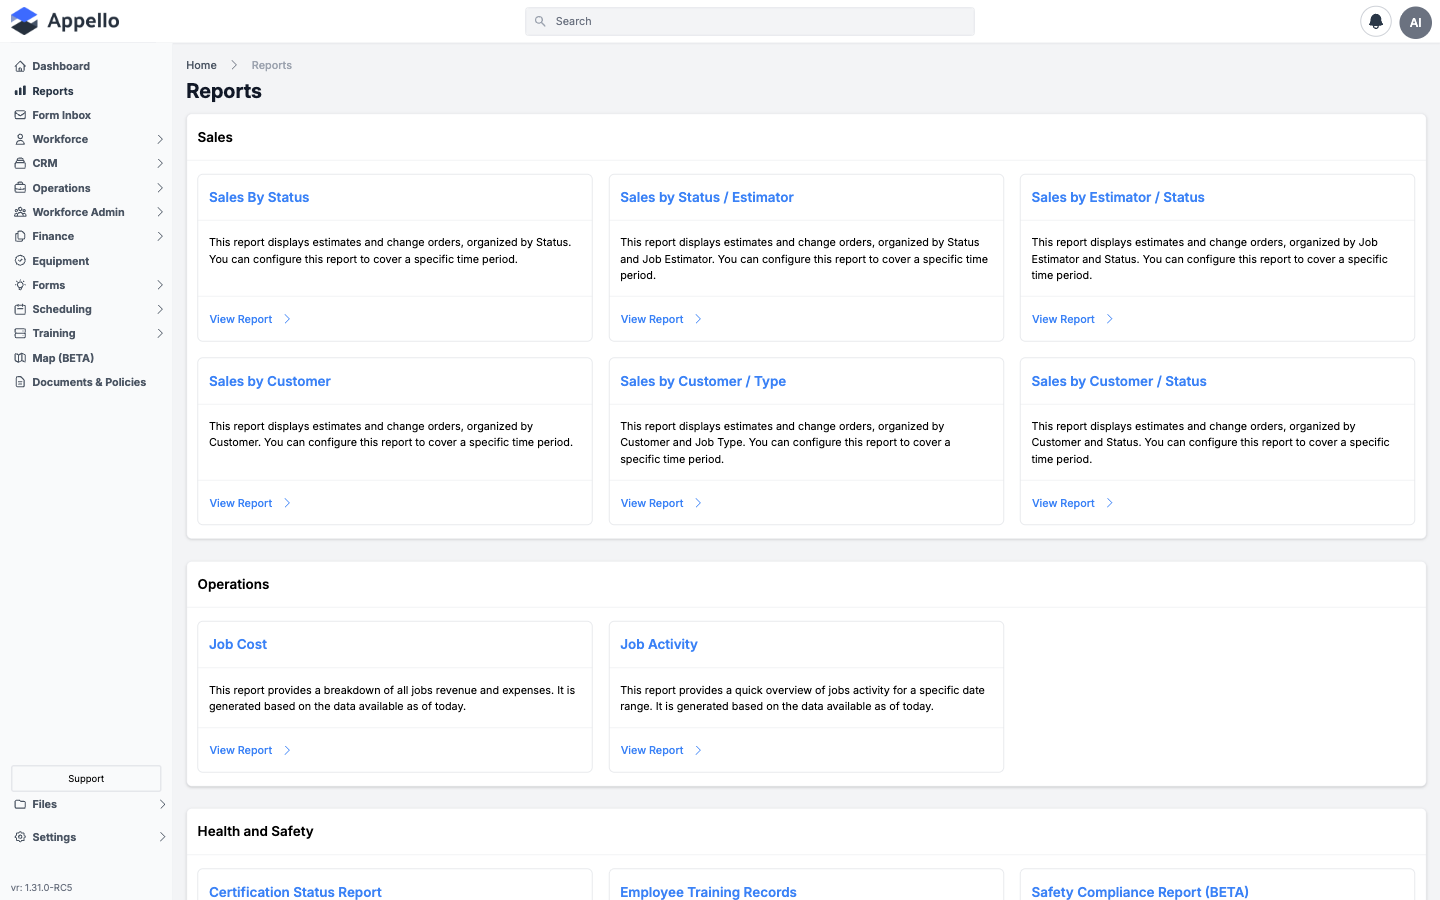Click the Support button

tap(86, 778)
